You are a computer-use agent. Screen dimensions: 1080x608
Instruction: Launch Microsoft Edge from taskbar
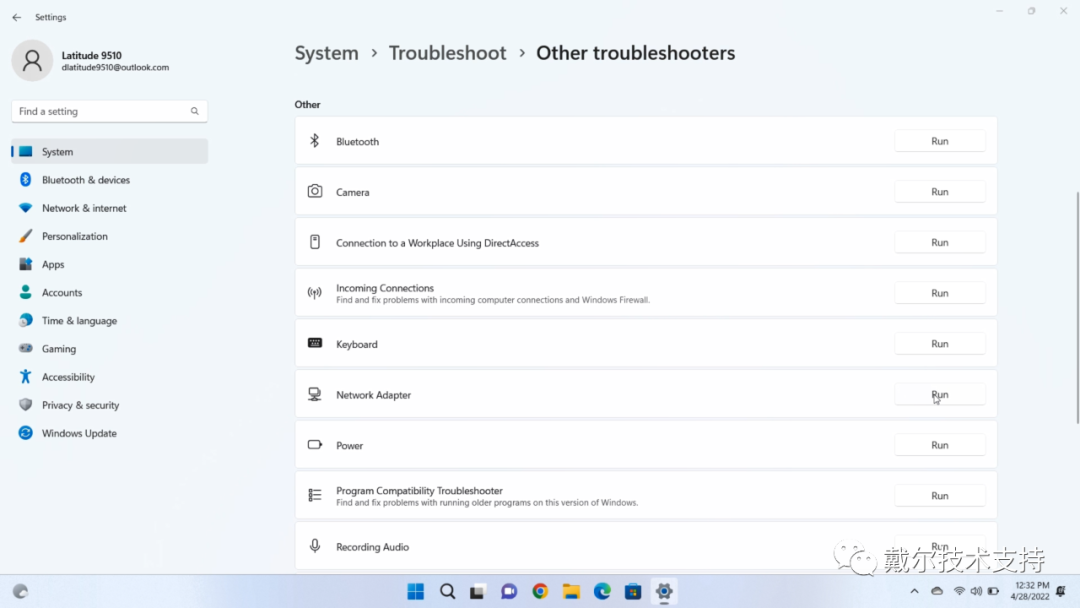tap(602, 591)
